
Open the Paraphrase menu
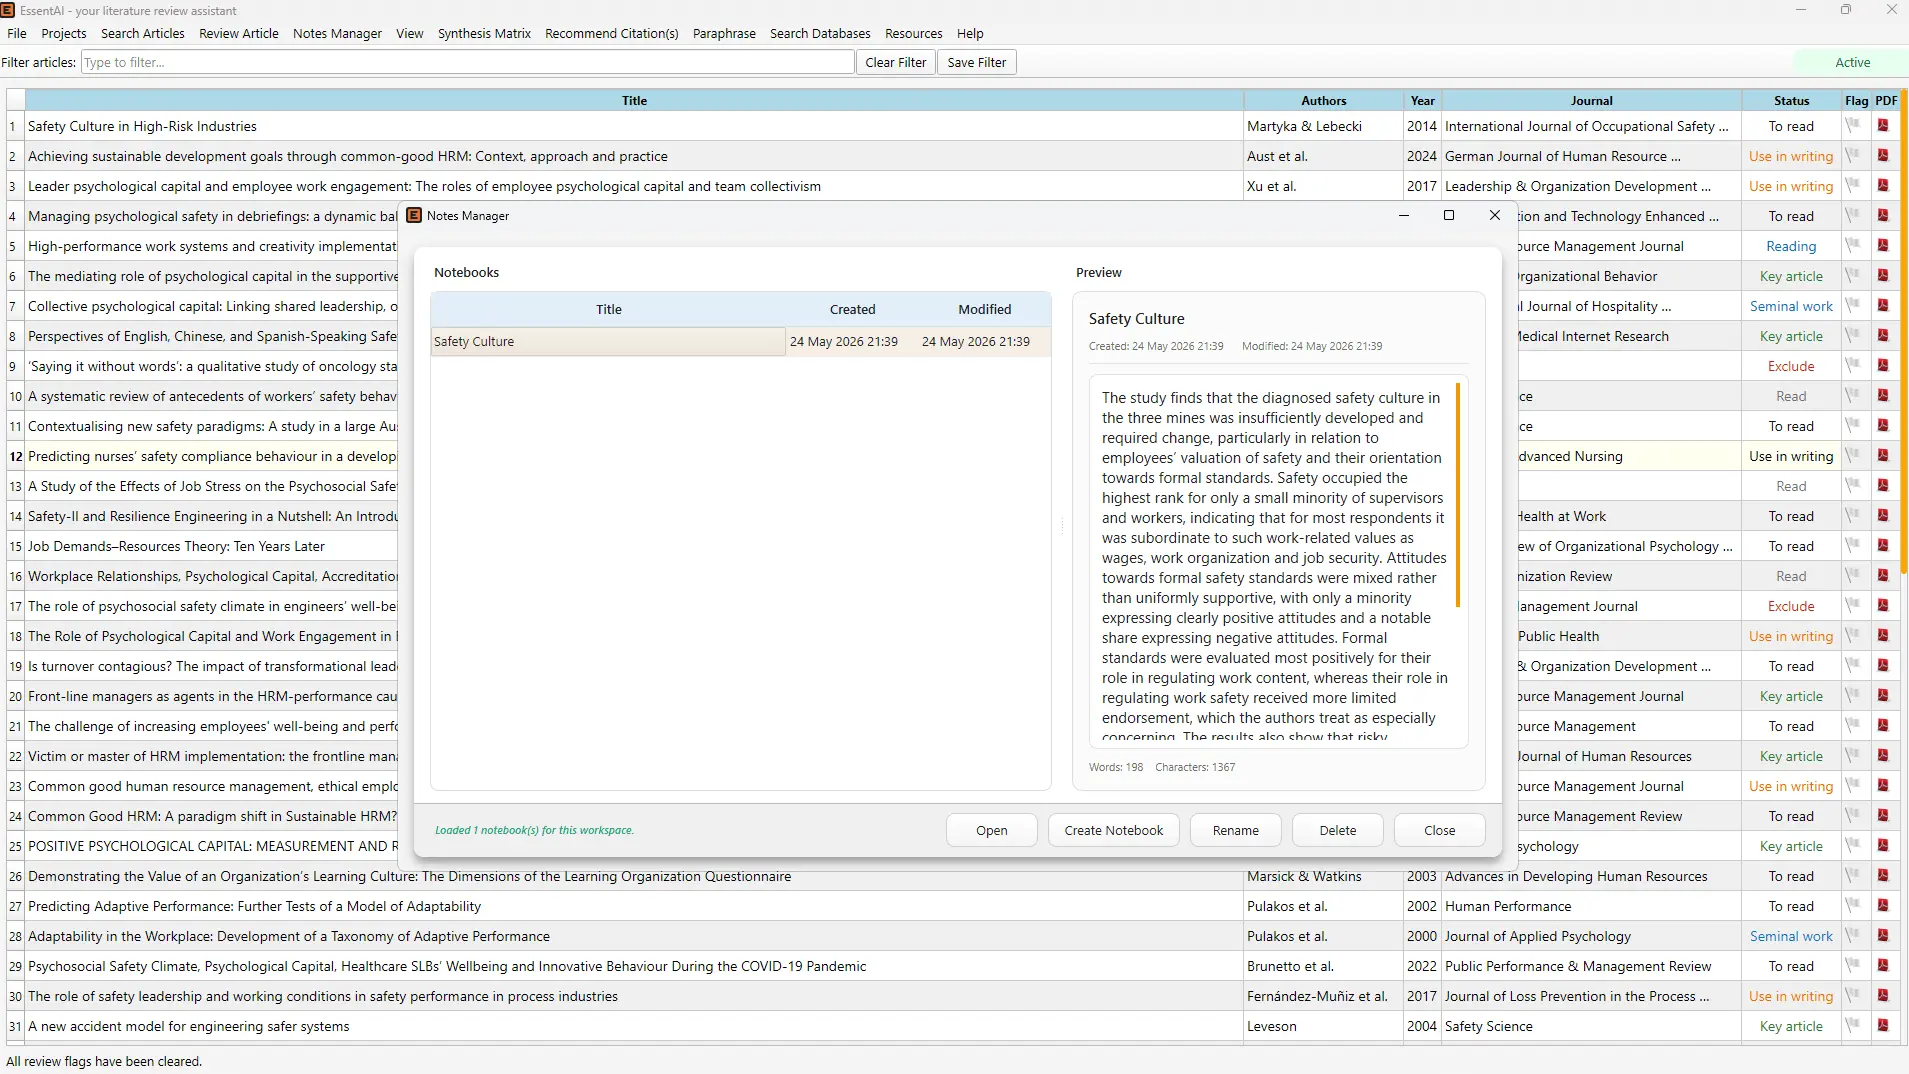pyautogui.click(x=724, y=33)
